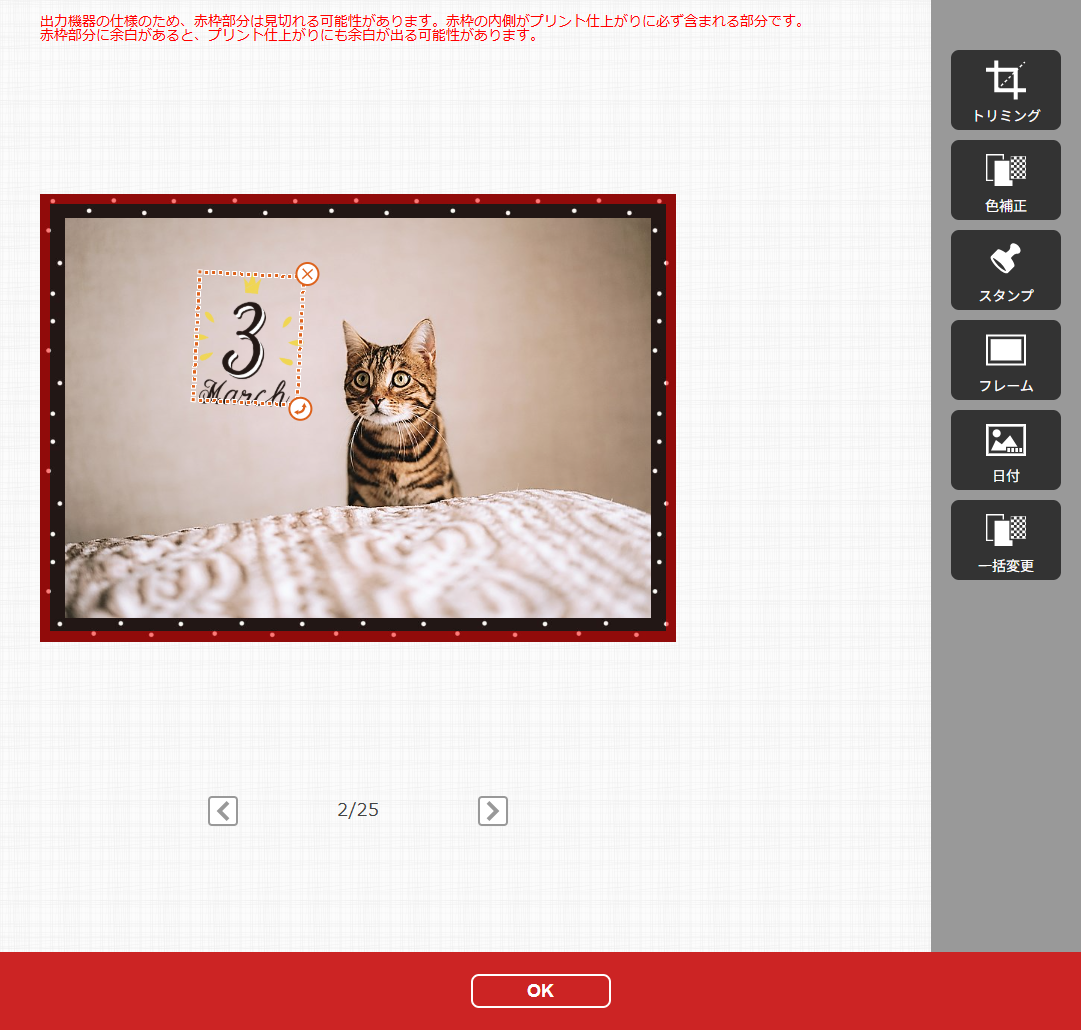The height and width of the screenshot is (1030, 1081).
Task: Choose the スタンプ stamp tool
Action: click(1005, 270)
